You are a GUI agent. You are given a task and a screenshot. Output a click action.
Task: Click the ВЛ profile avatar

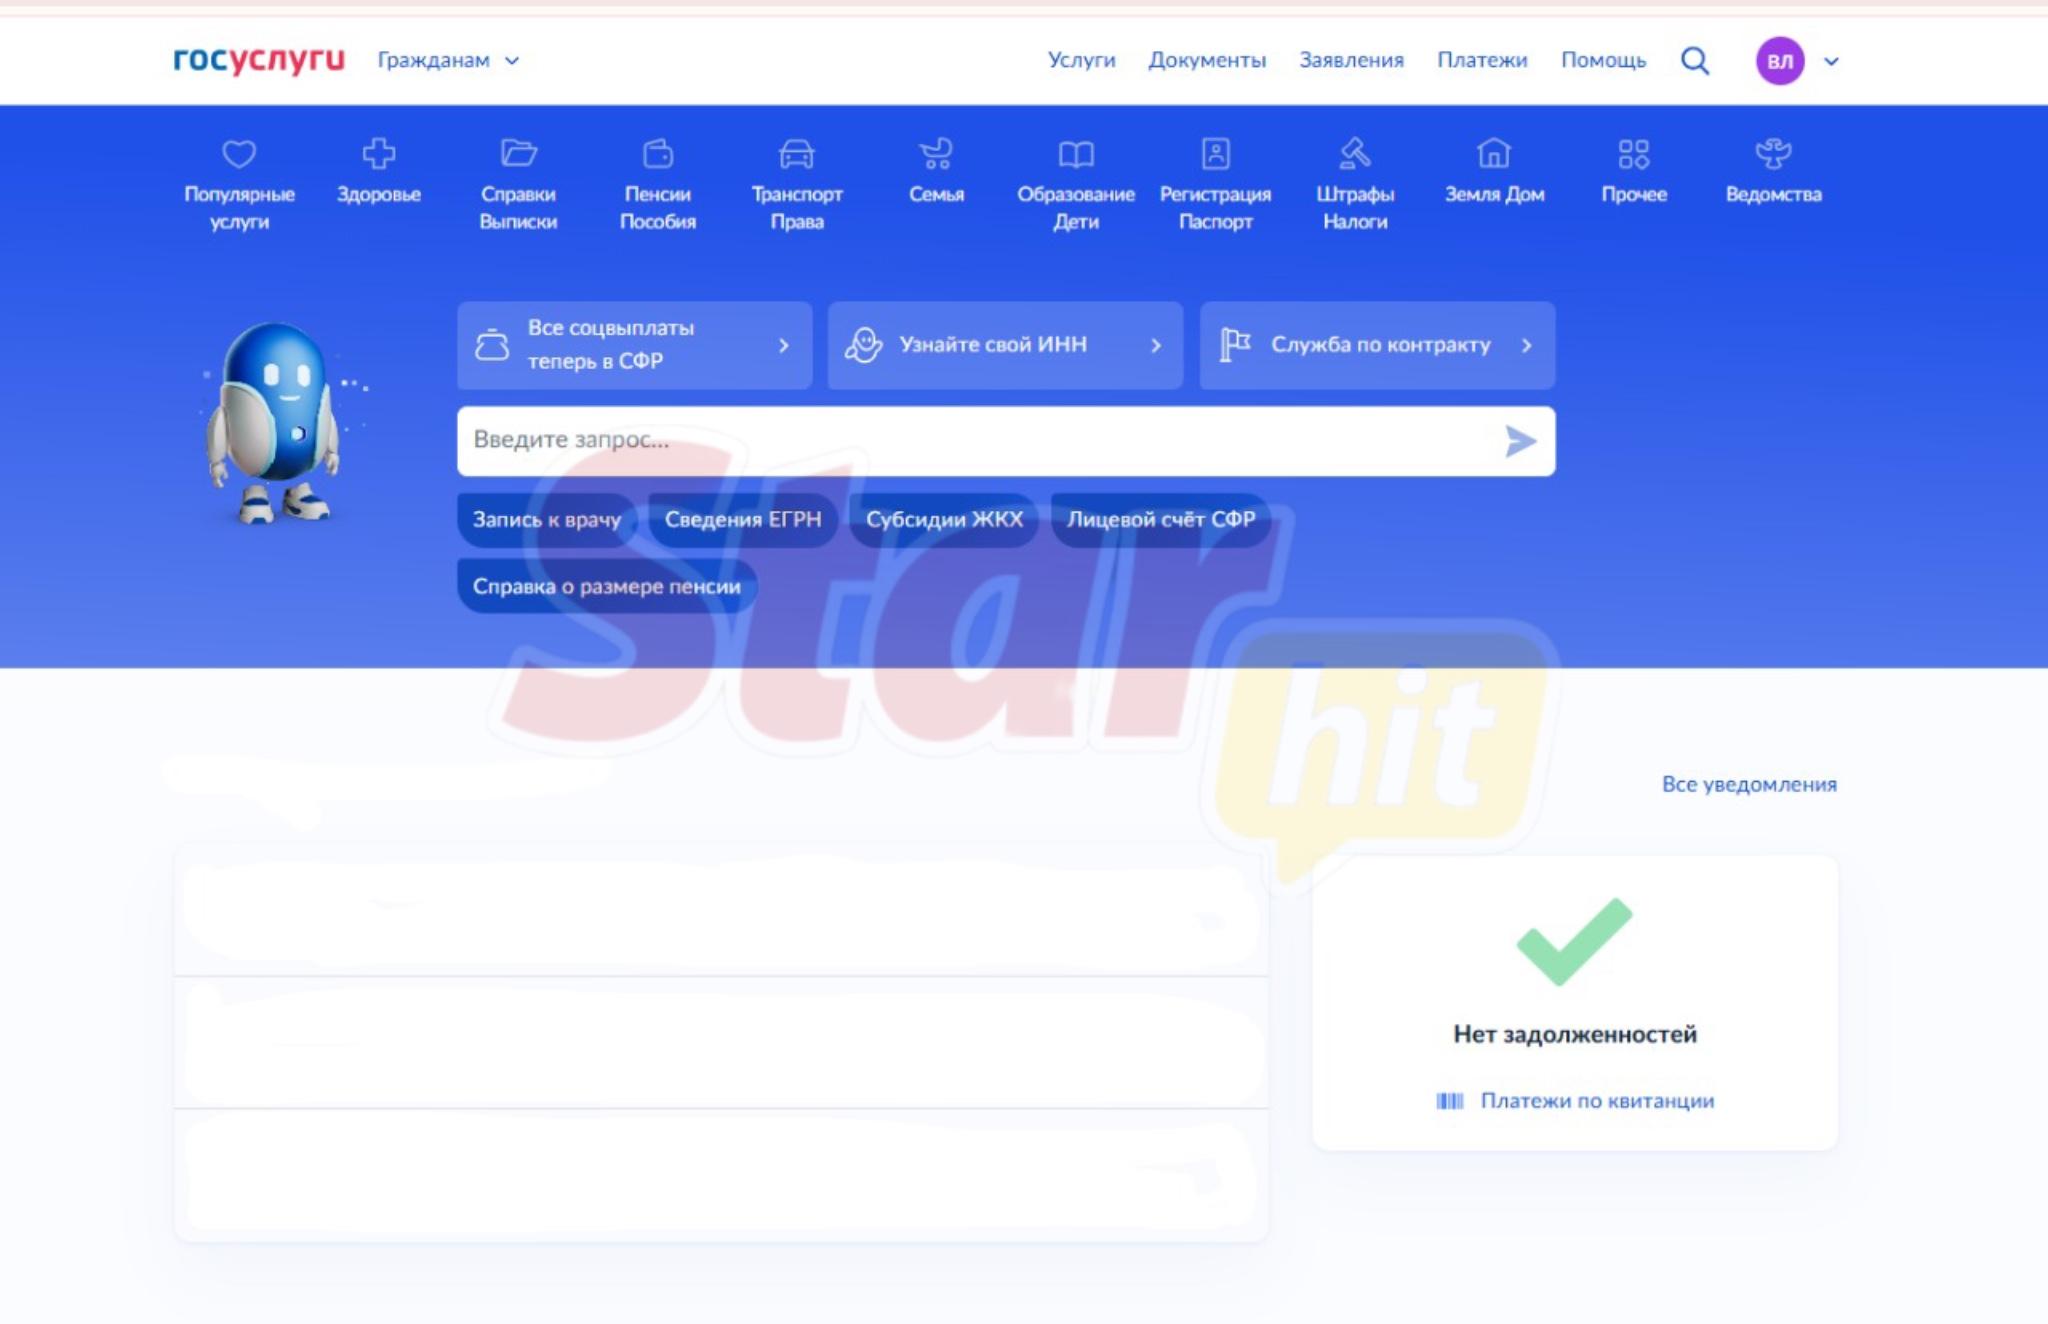[x=1780, y=61]
